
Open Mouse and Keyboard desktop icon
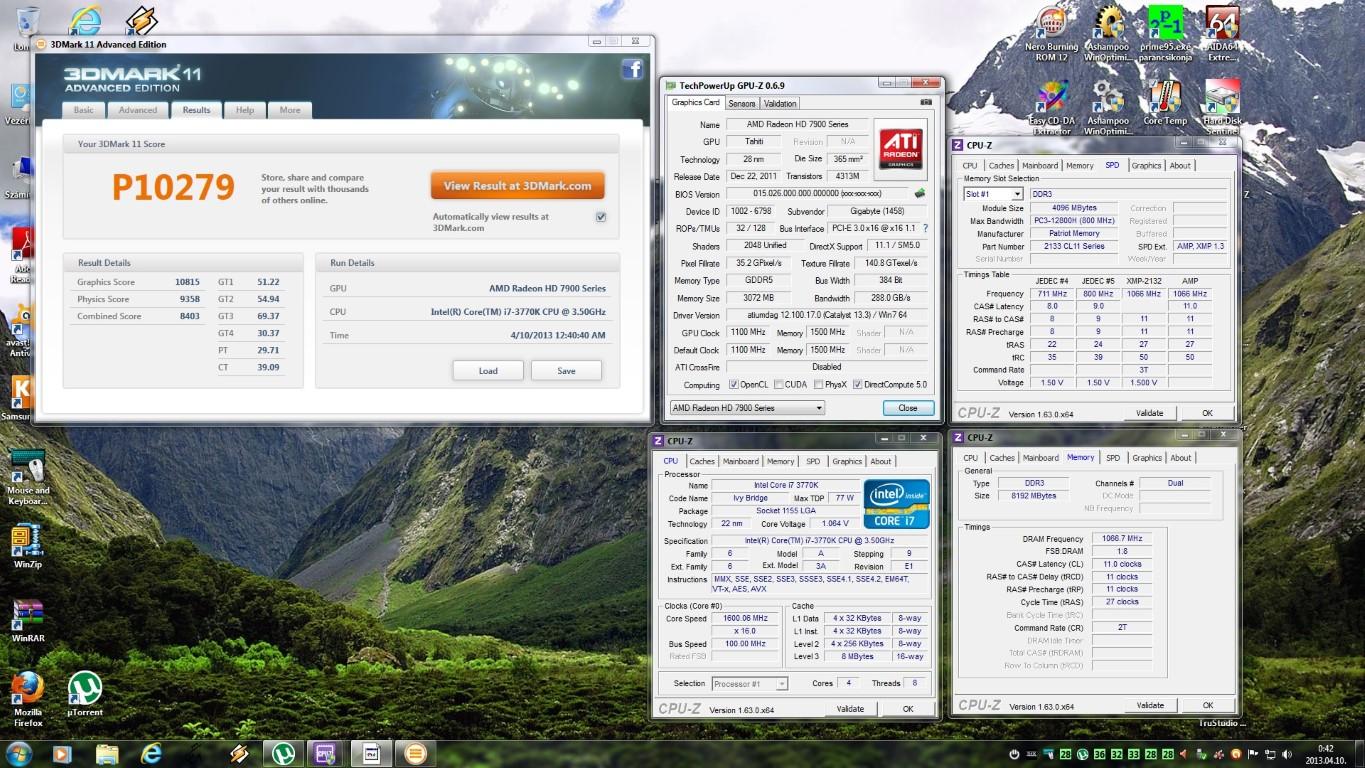tap(28, 476)
